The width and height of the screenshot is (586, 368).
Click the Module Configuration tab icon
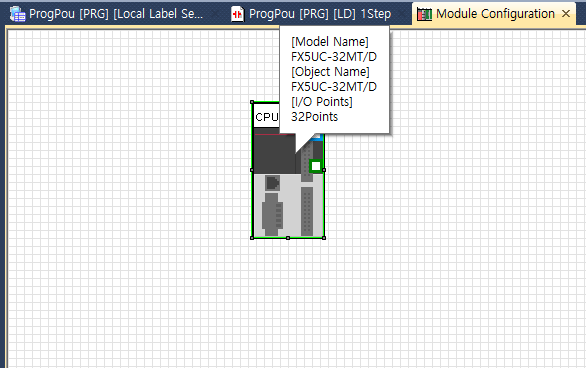(x=424, y=14)
